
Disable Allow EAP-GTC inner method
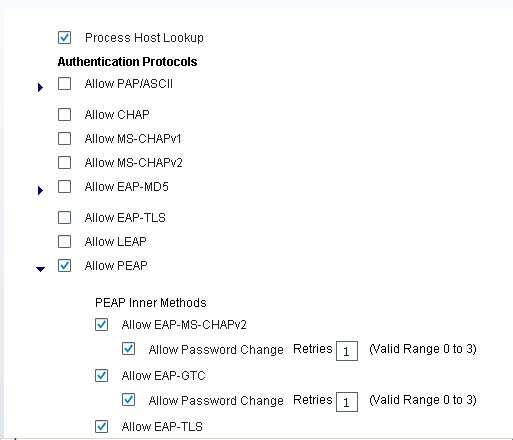coord(101,375)
